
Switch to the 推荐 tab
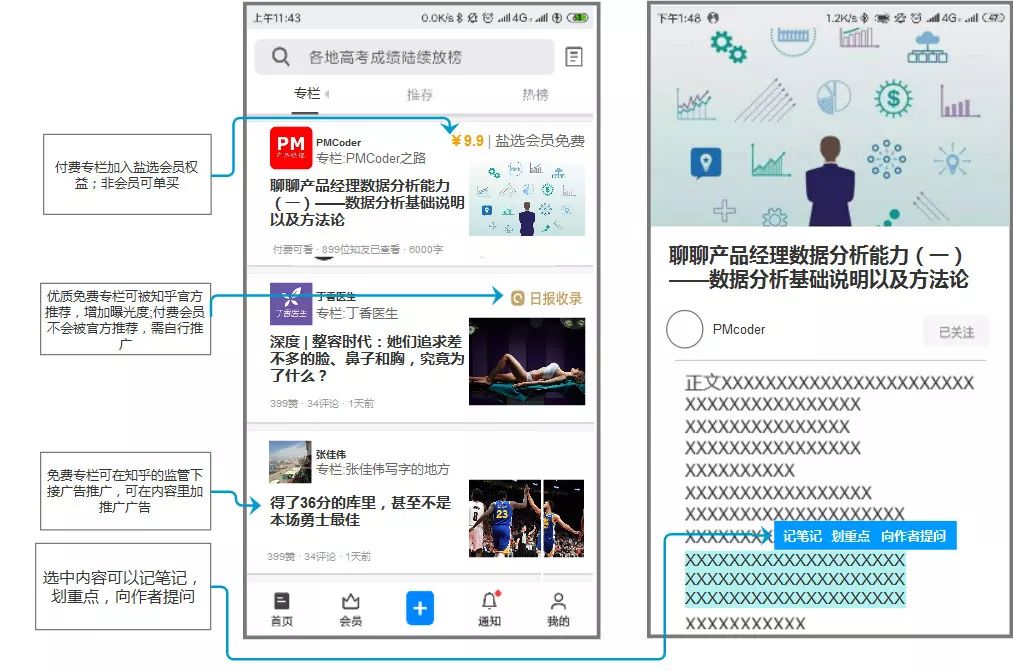point(420,95)
